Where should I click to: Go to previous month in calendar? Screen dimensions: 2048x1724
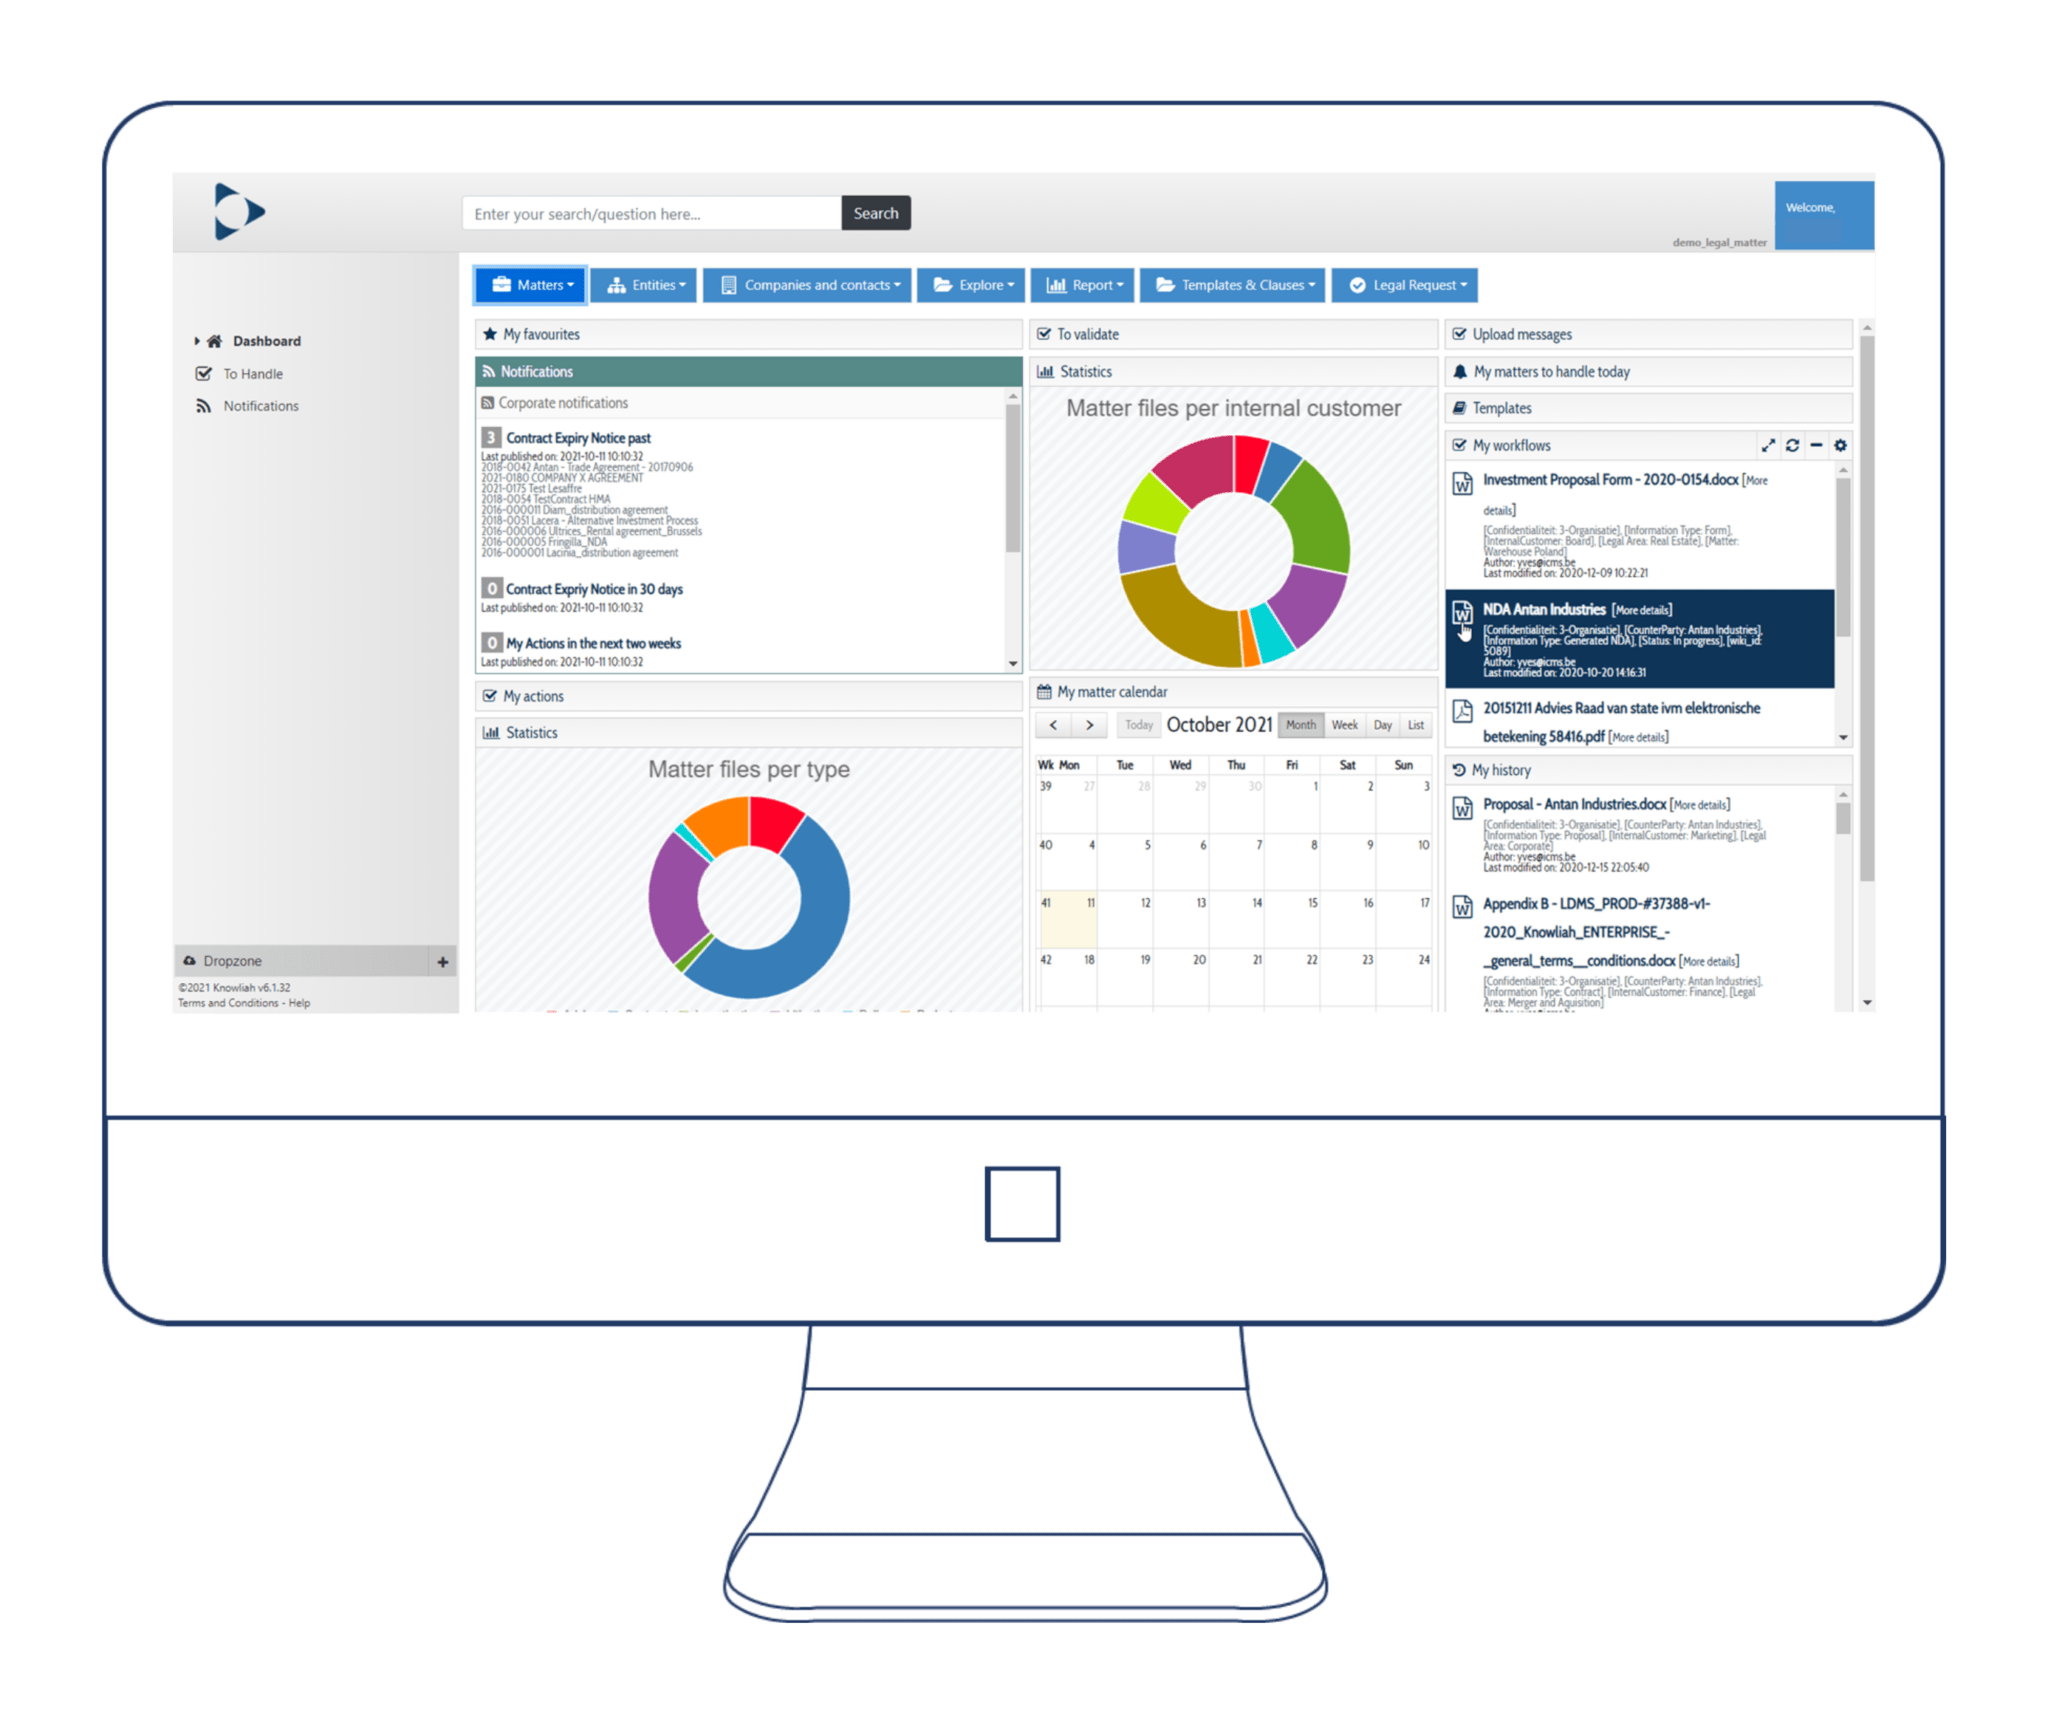pyautogui.click(x=1053, y=725)
